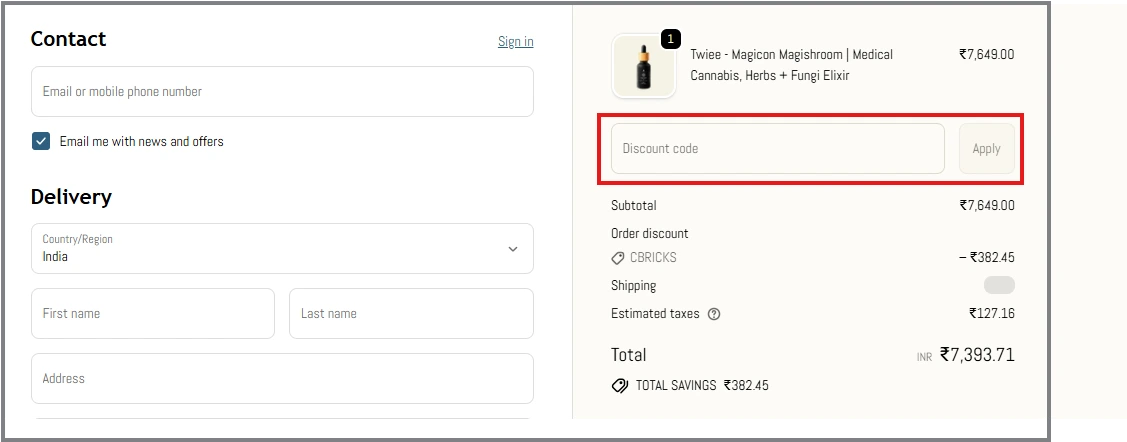Focus the Address field

(282, 378)
